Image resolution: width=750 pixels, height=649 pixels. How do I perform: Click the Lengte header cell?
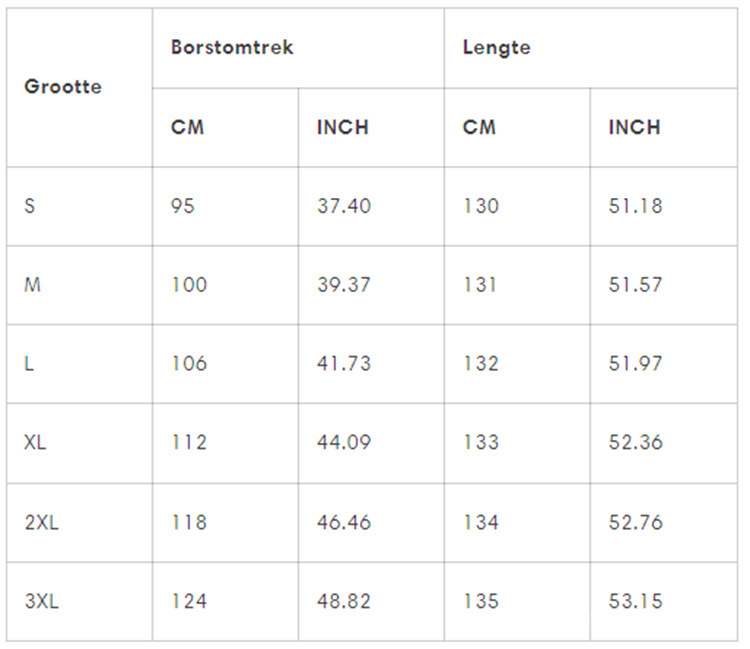pyautogui.click(x=496, y=47)
